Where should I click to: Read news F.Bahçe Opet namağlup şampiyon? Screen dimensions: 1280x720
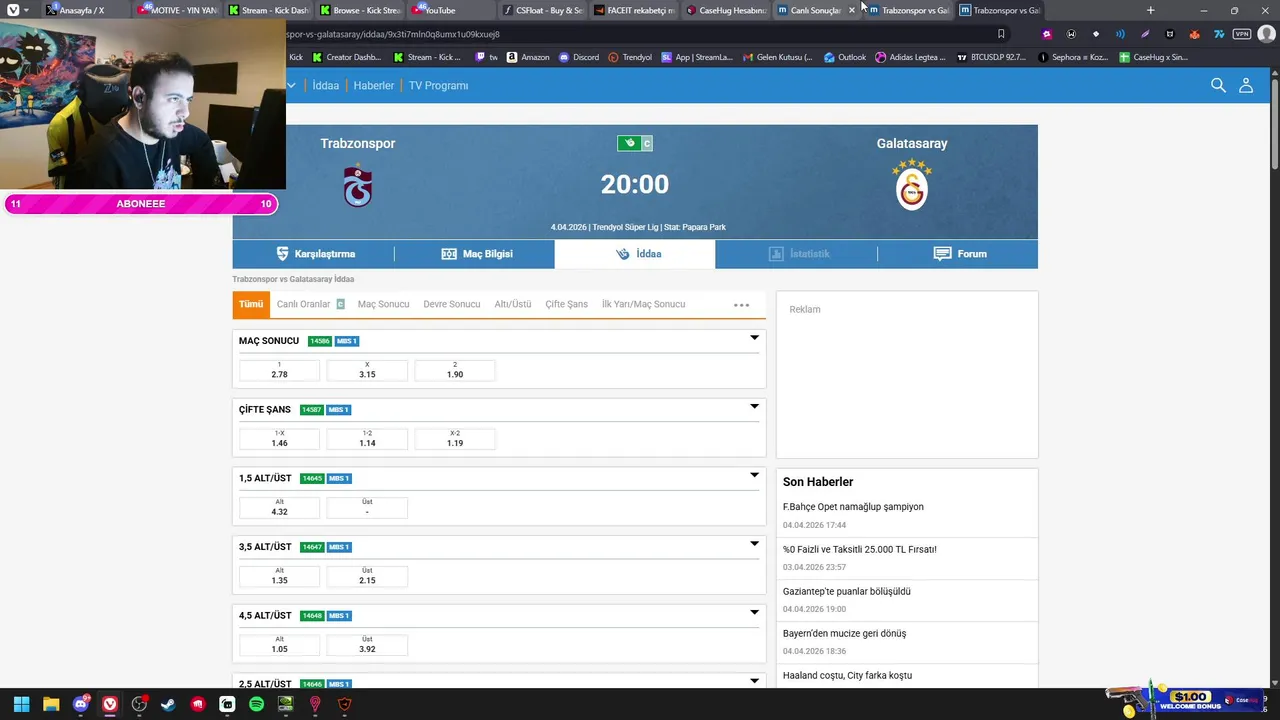point(853,507)
